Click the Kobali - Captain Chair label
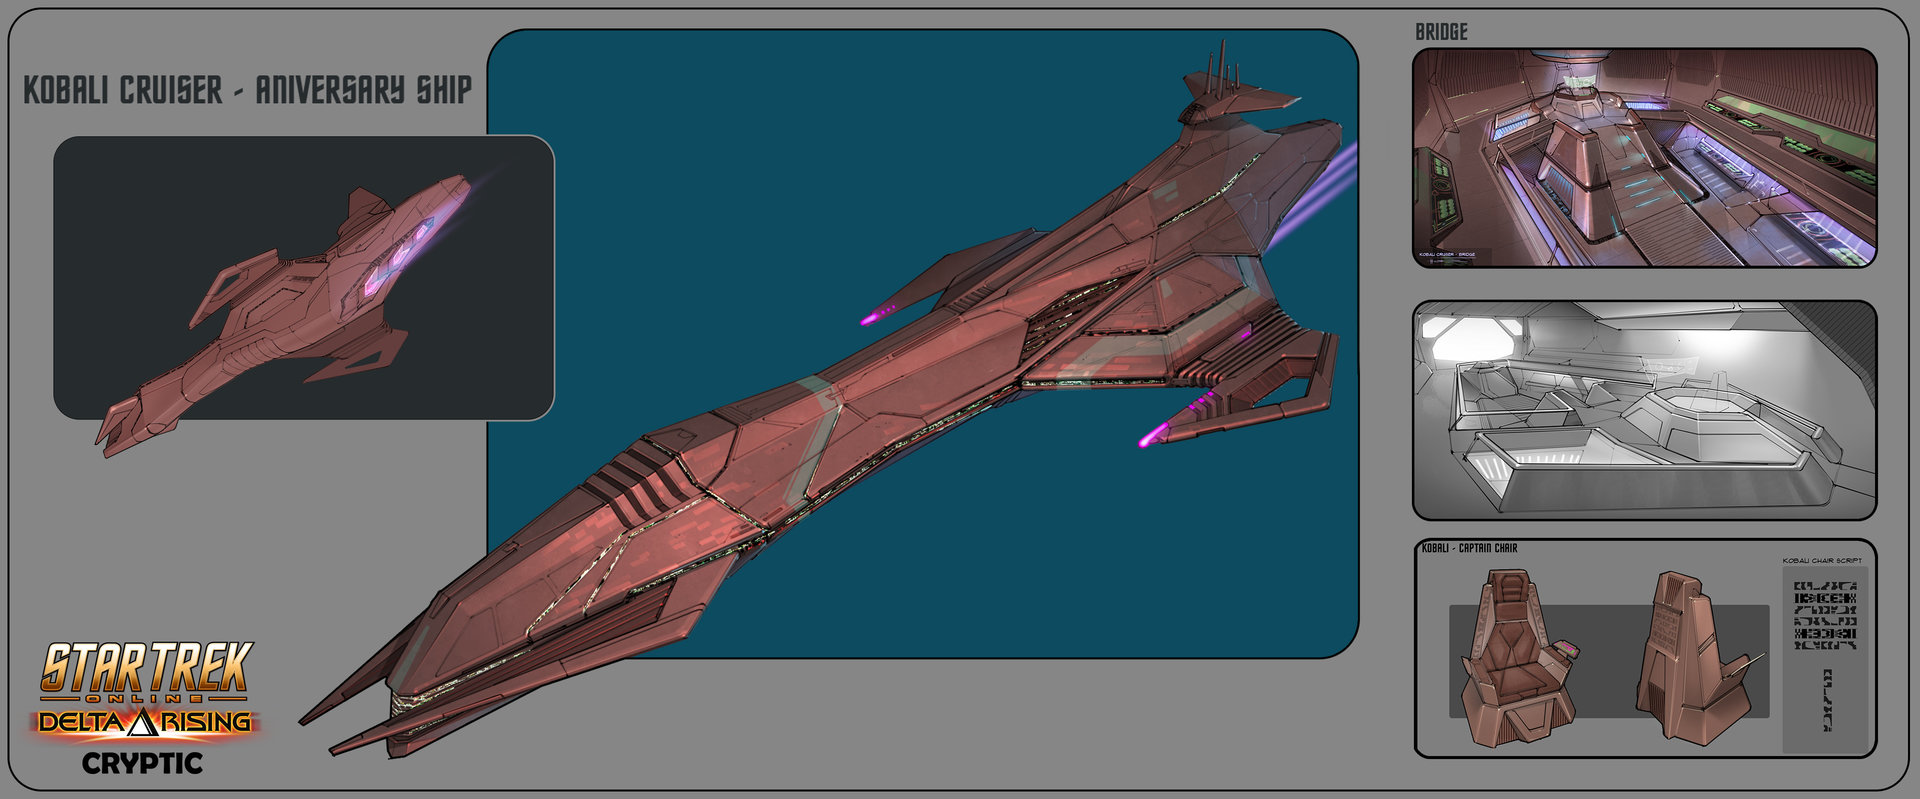Image resolution: width=1920 pixels, height=799 pixels. pos(1469,548)
